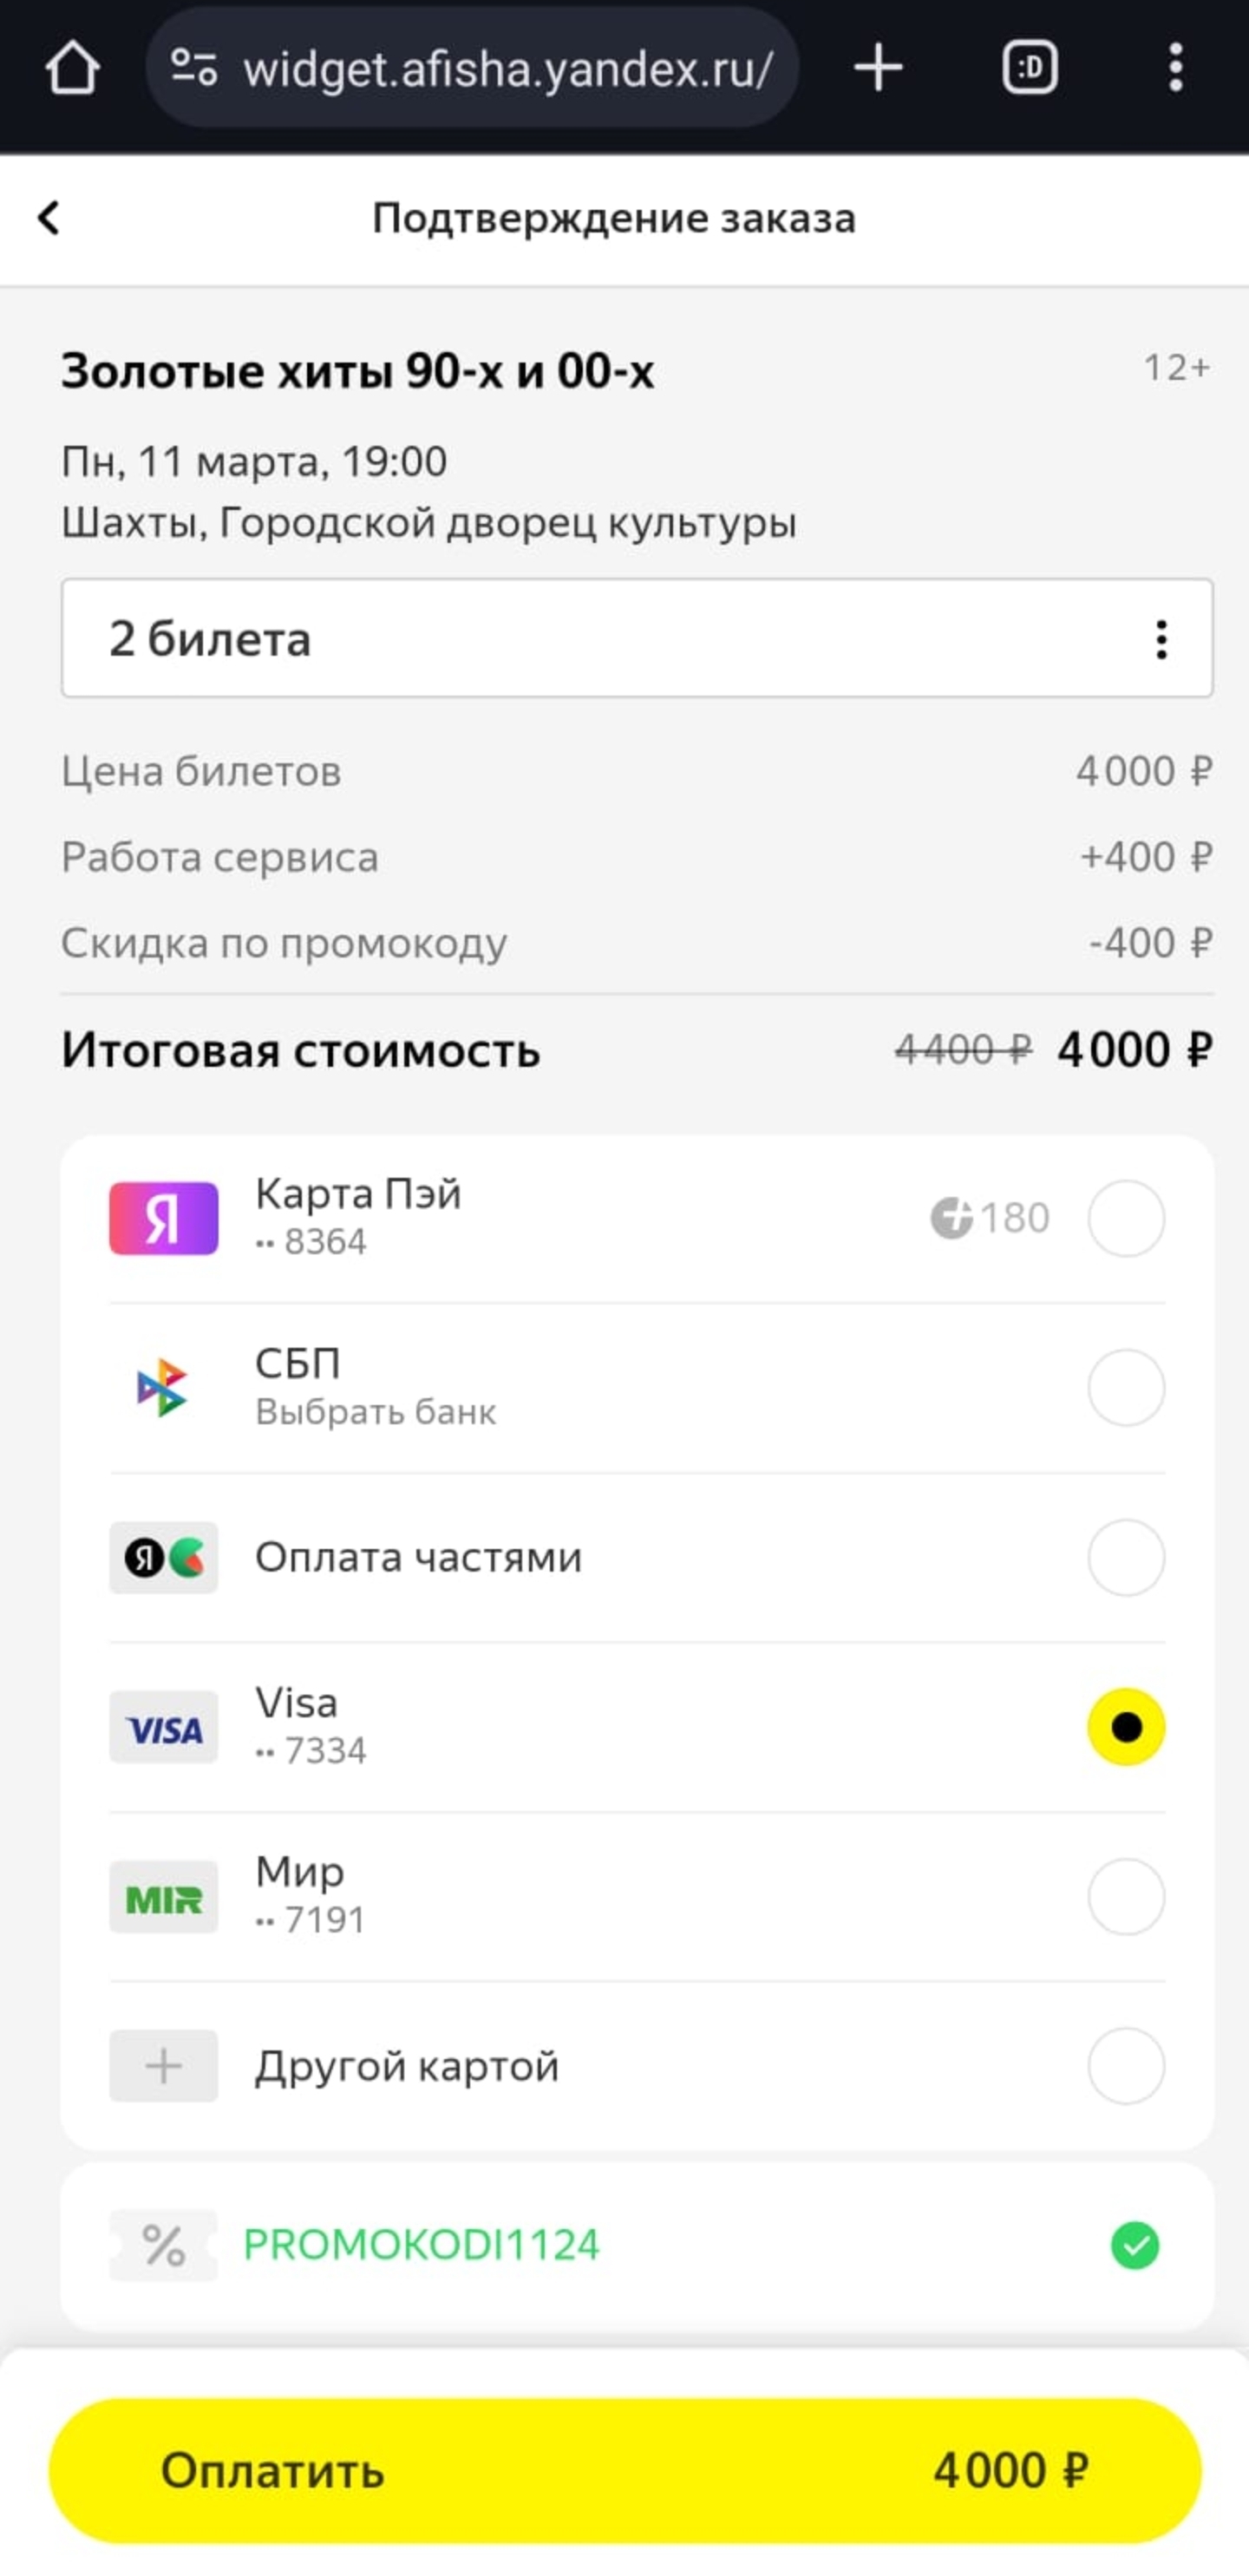Open options for 2 билета
The height and width of the screenshot is (2576, 1249).
(x=1161, y=639)
